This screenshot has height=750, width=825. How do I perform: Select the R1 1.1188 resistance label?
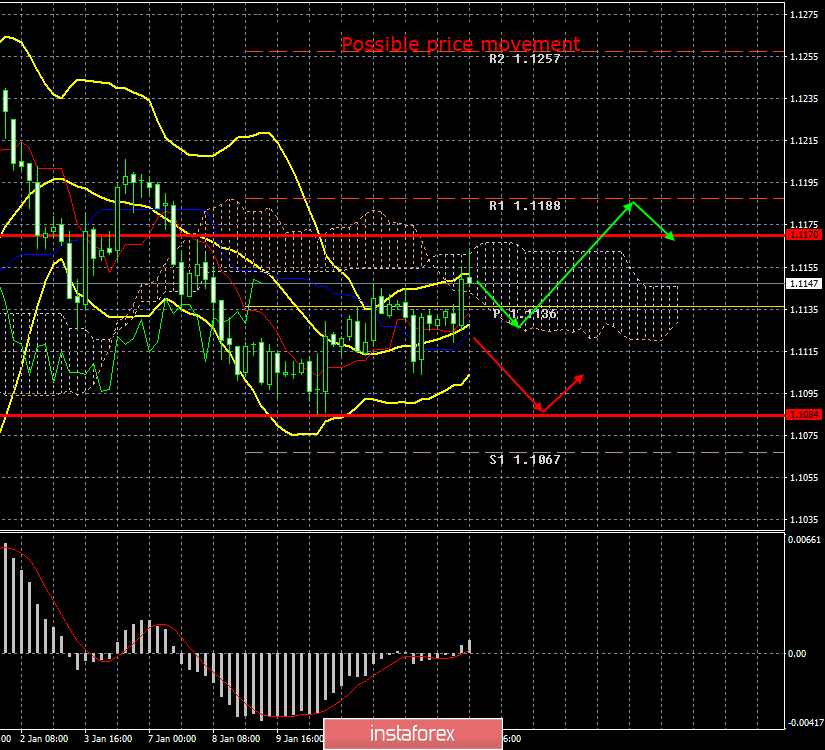[525, 206]
